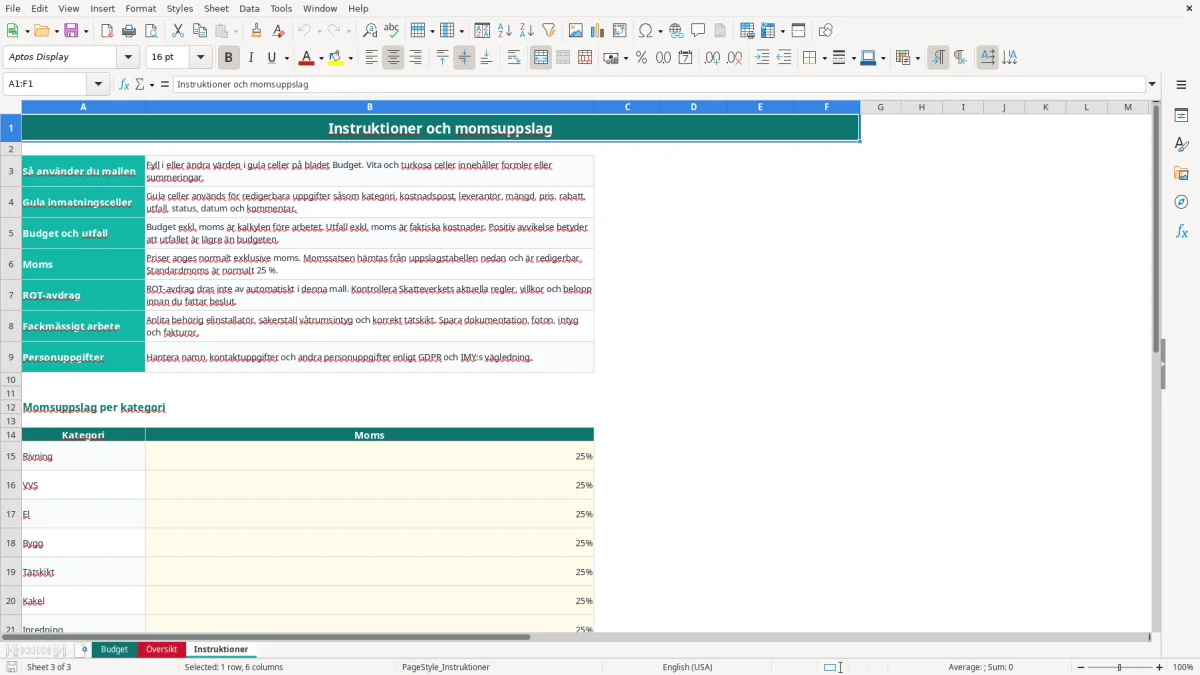The width and height of the screenshot is (1200, 675).
Task: Toggle Align Right
Action: click(x=415, y=58)
